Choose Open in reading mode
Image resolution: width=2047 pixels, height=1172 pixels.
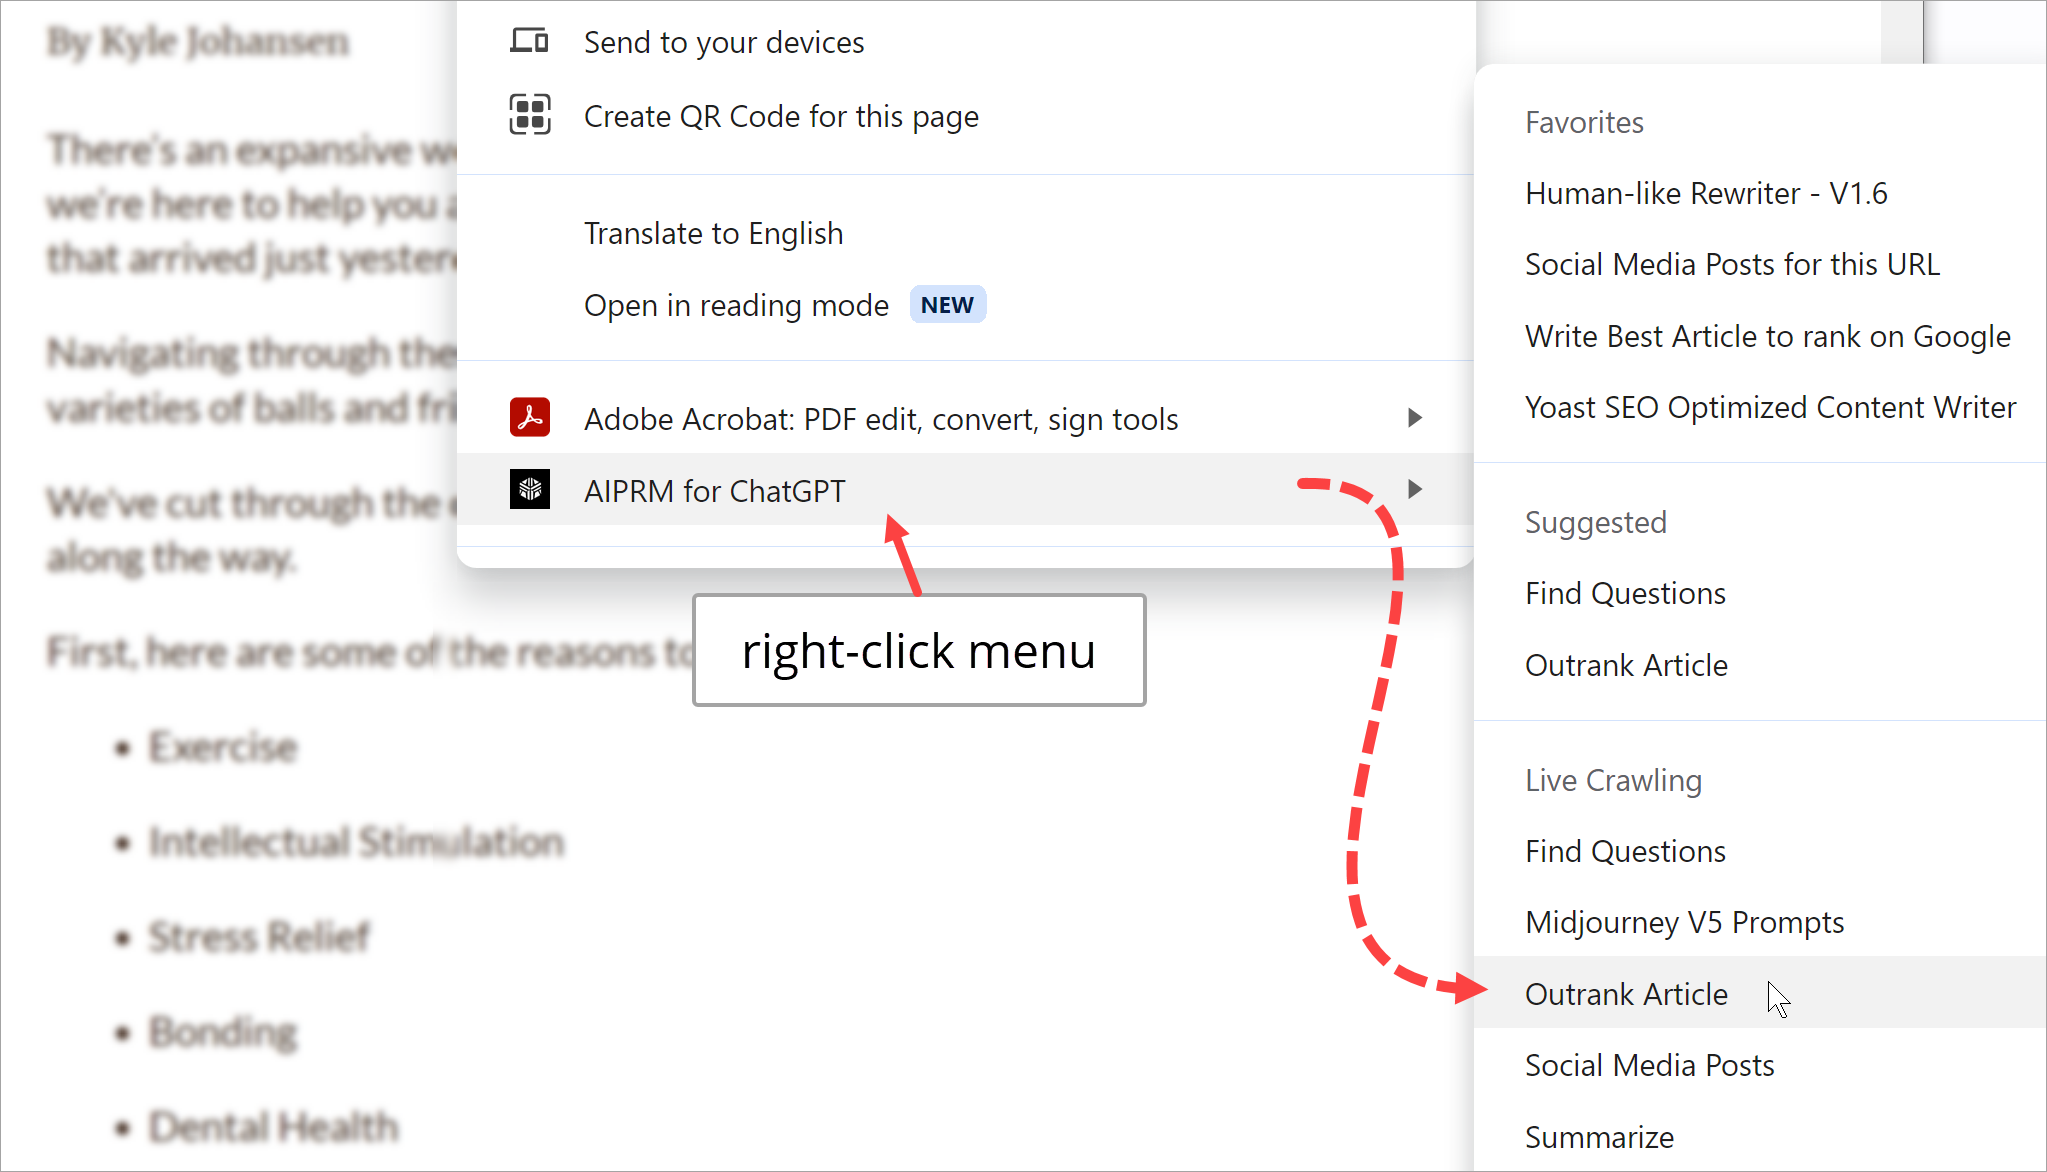[x=736, y=305]
